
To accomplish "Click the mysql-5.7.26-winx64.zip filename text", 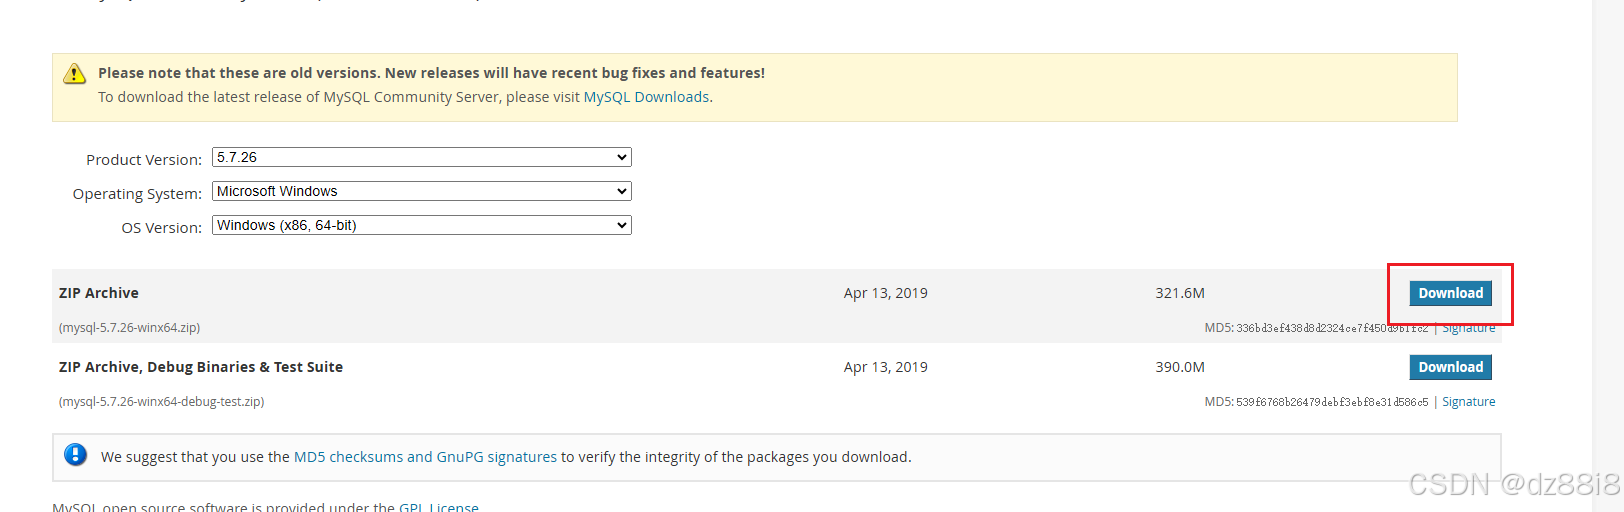I will [x=129, y=328].
